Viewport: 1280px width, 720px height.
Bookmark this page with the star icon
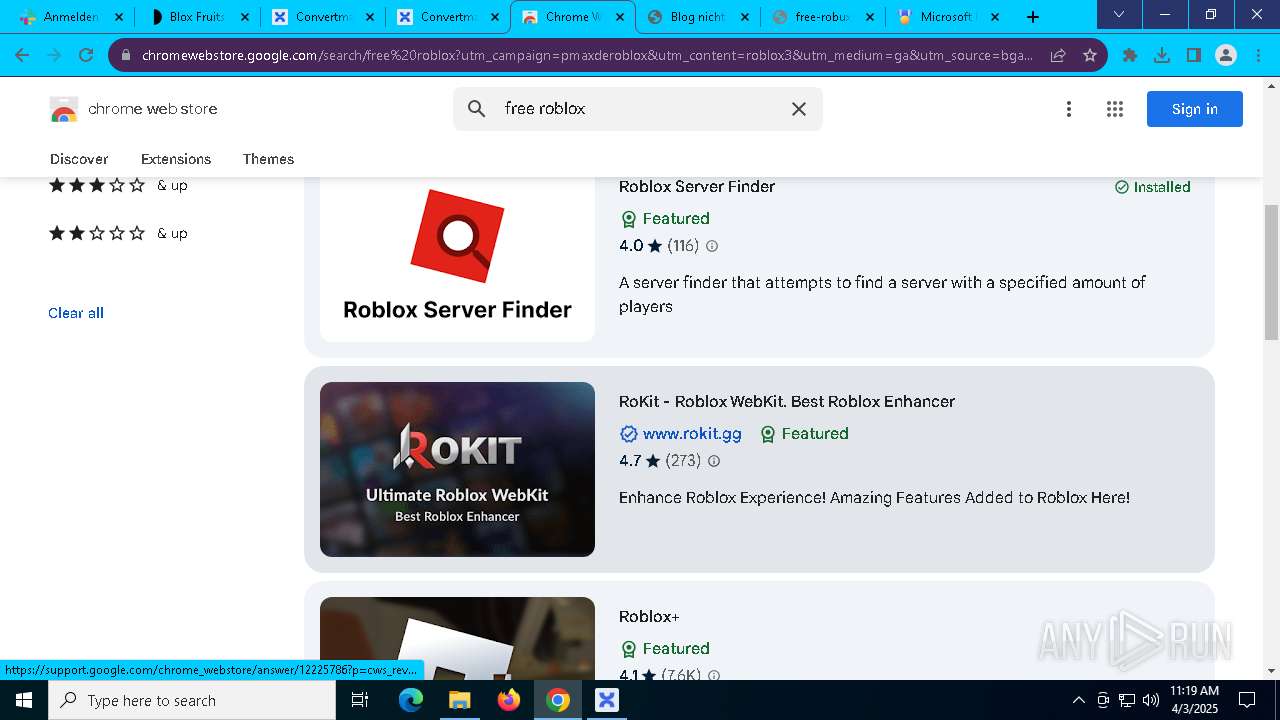(x=1090, y=55)
